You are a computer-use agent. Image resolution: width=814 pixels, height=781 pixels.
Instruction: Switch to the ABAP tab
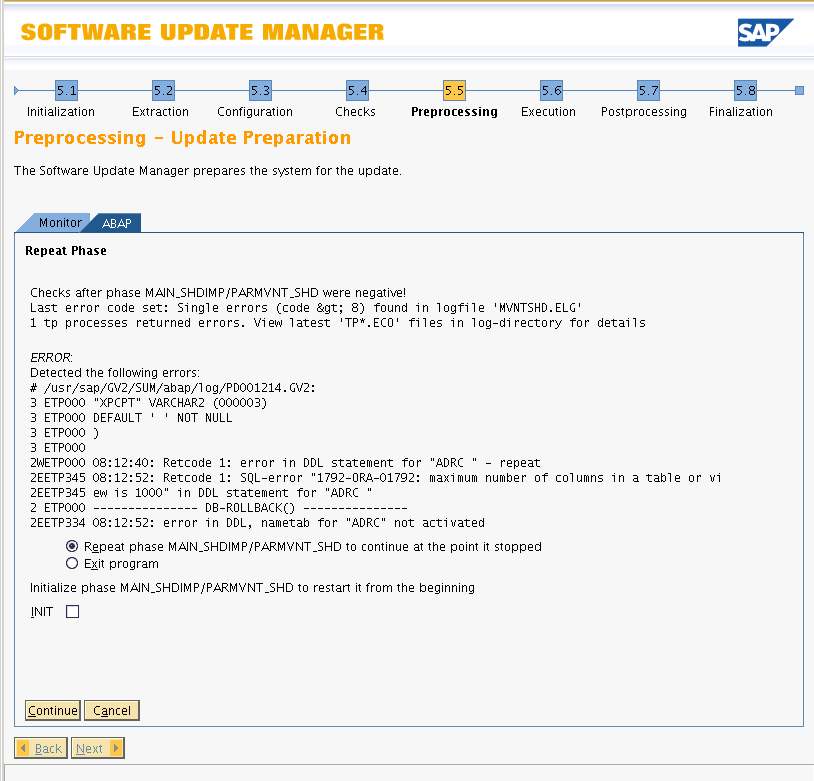pos(117,223)
